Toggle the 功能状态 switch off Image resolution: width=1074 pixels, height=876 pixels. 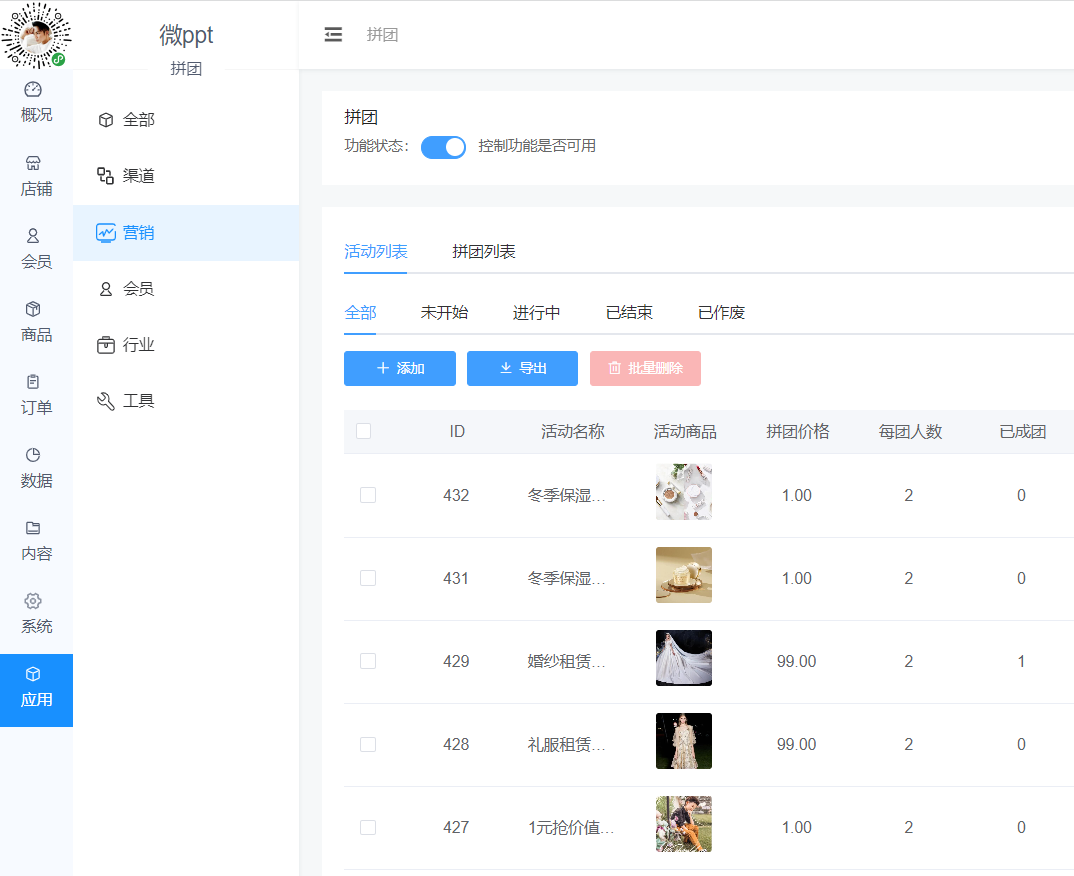[x=443, y=147]
